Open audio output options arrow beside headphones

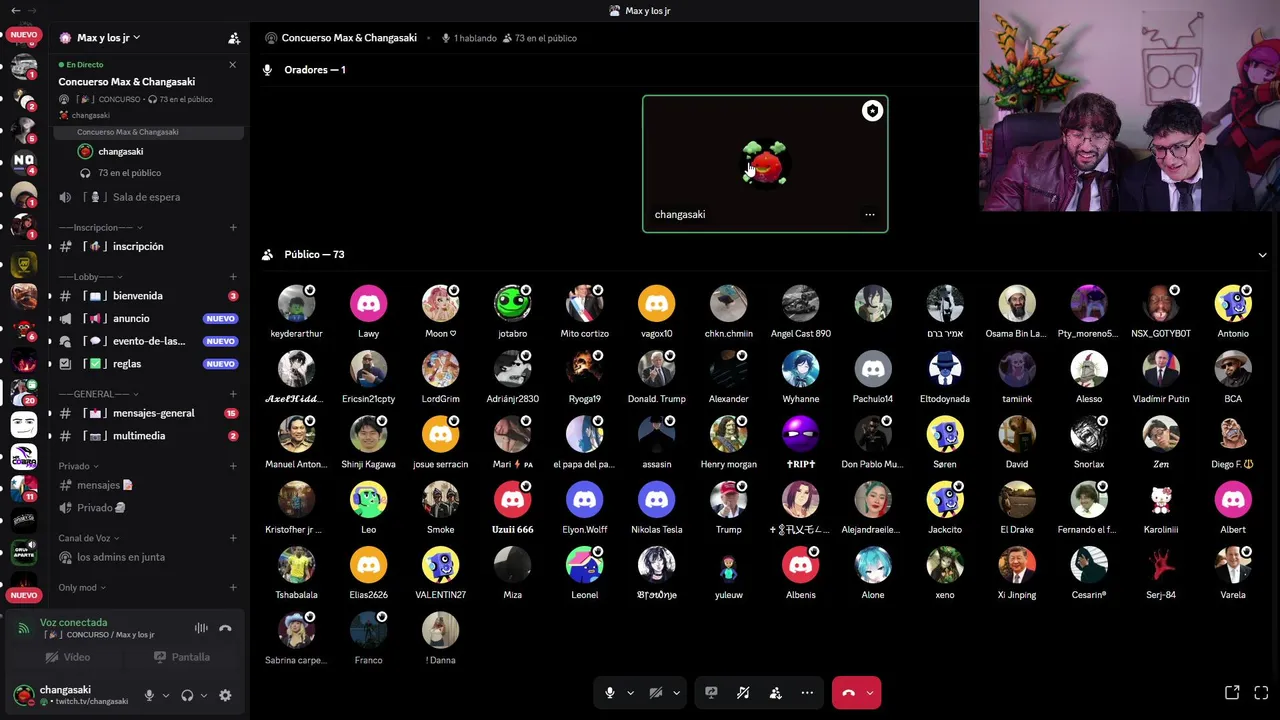(x=203, y=695)
